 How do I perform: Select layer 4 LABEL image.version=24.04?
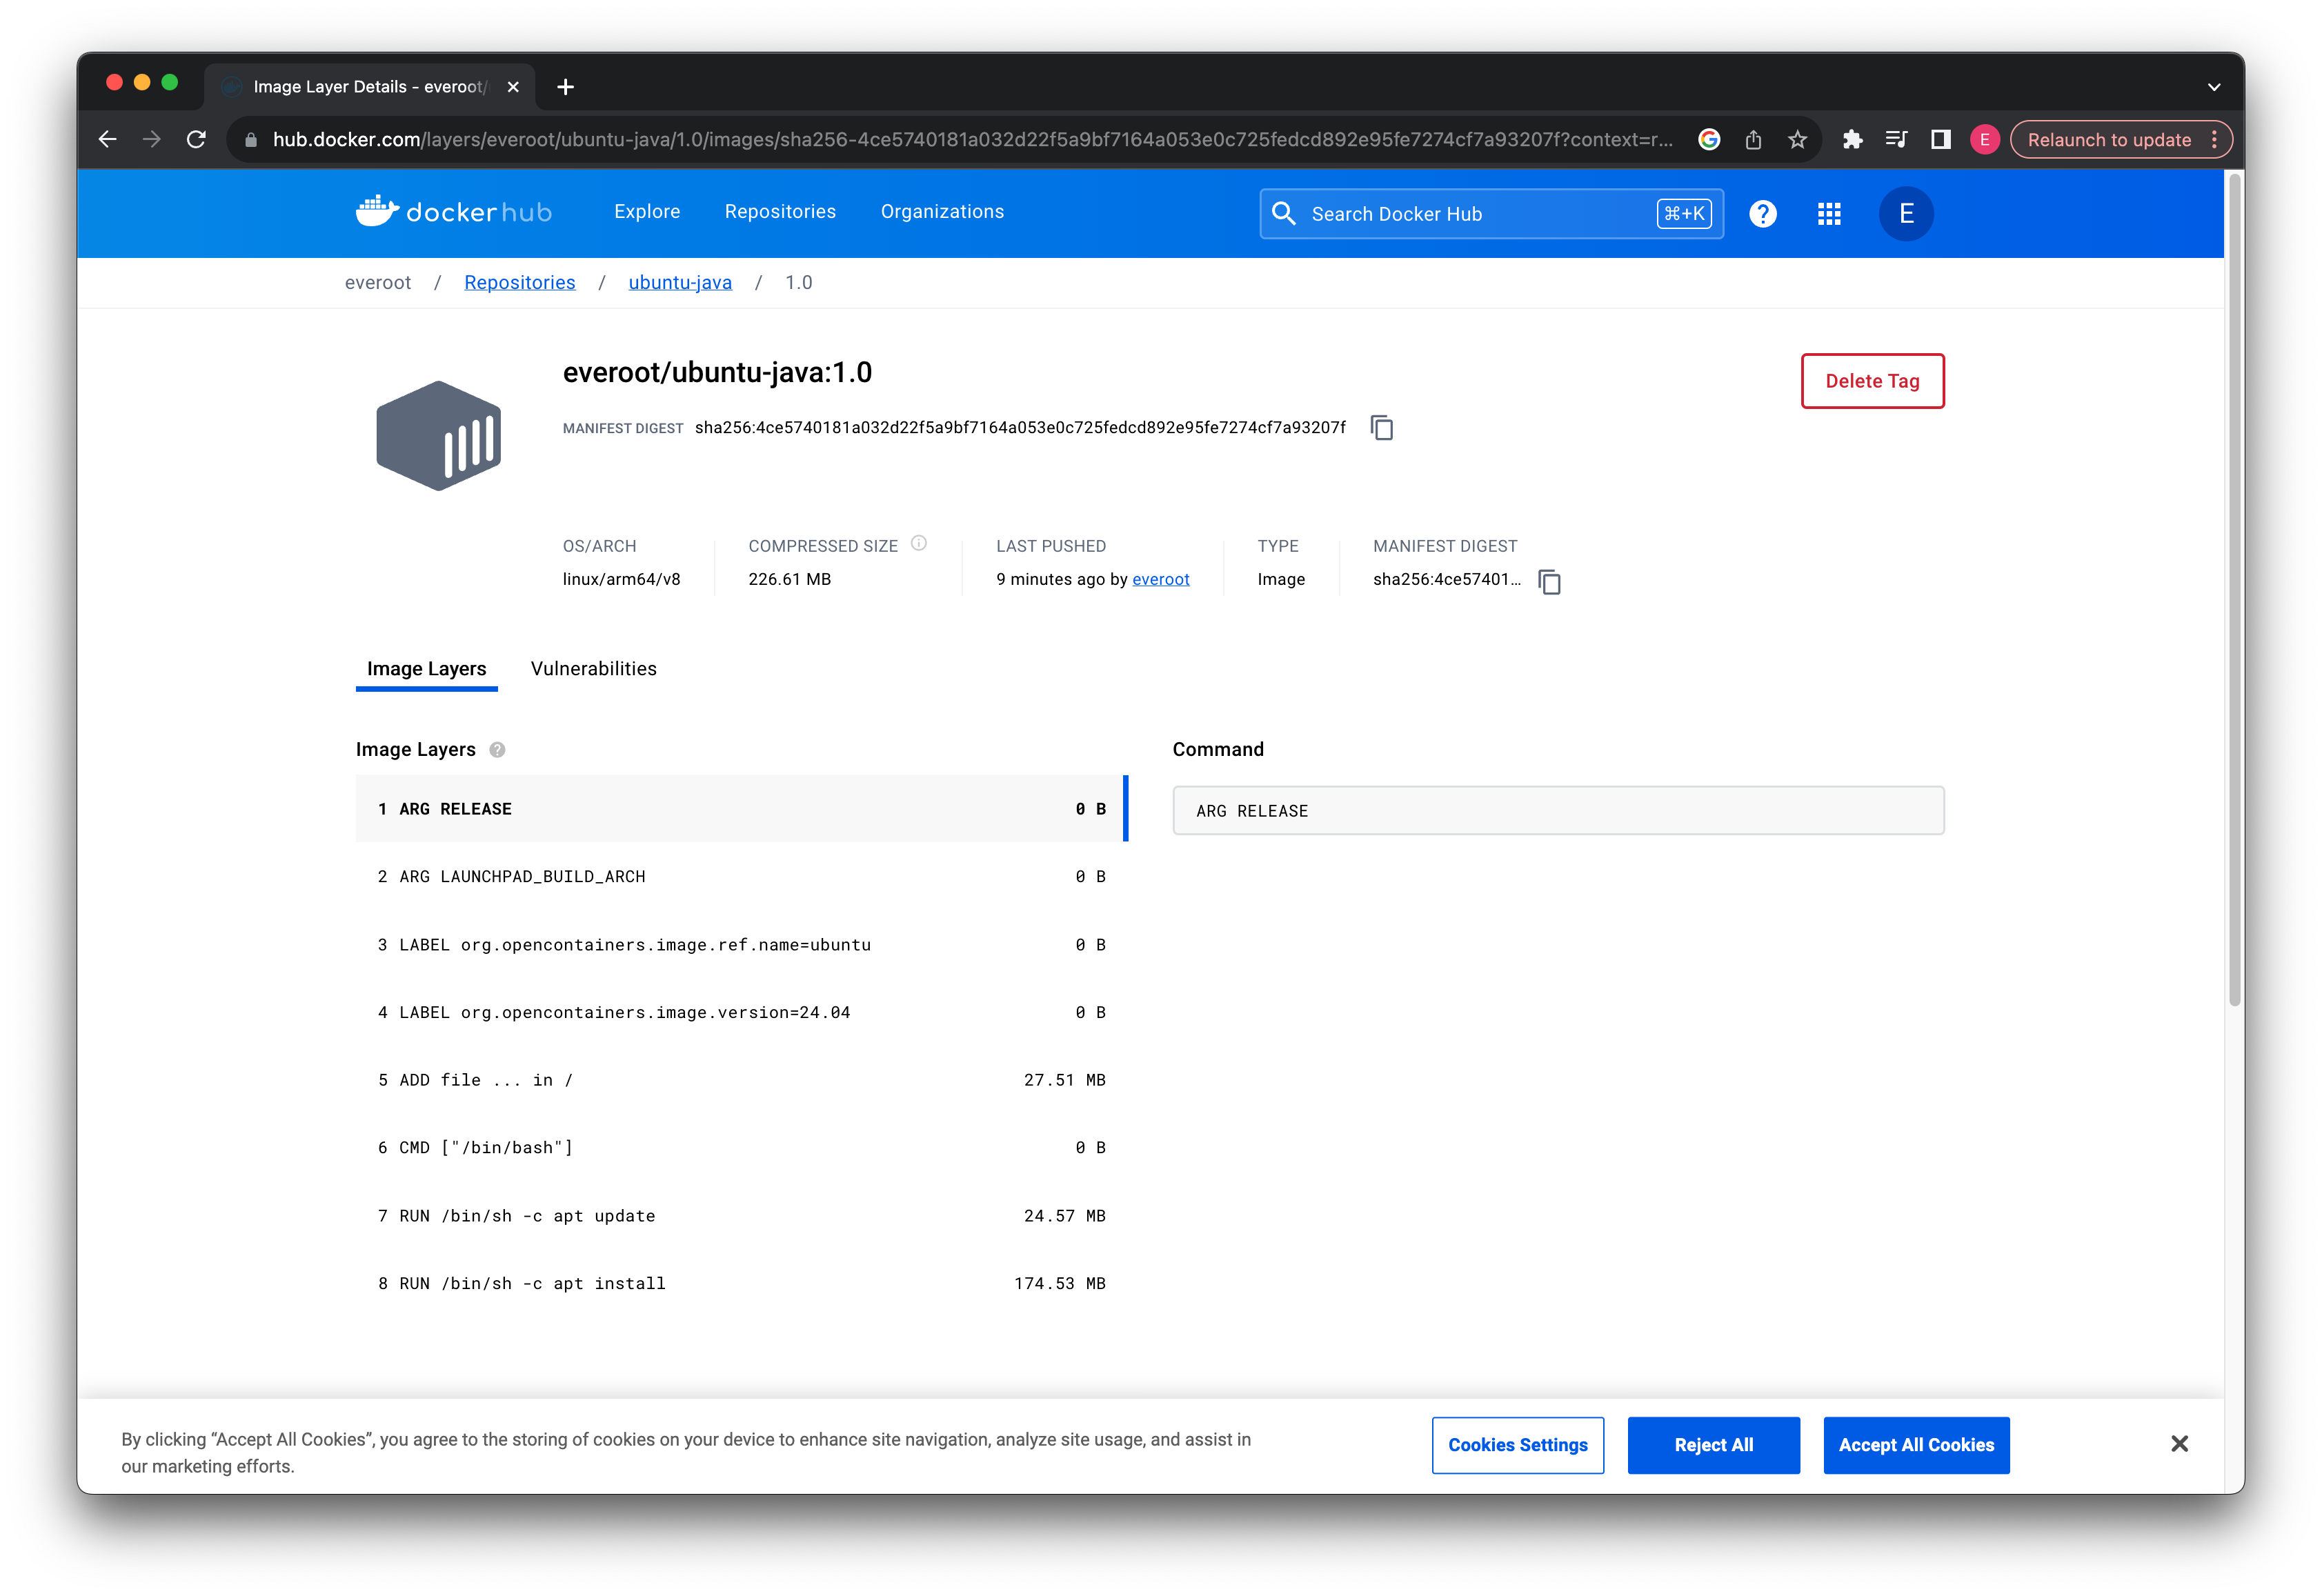tap(742, 1013)
